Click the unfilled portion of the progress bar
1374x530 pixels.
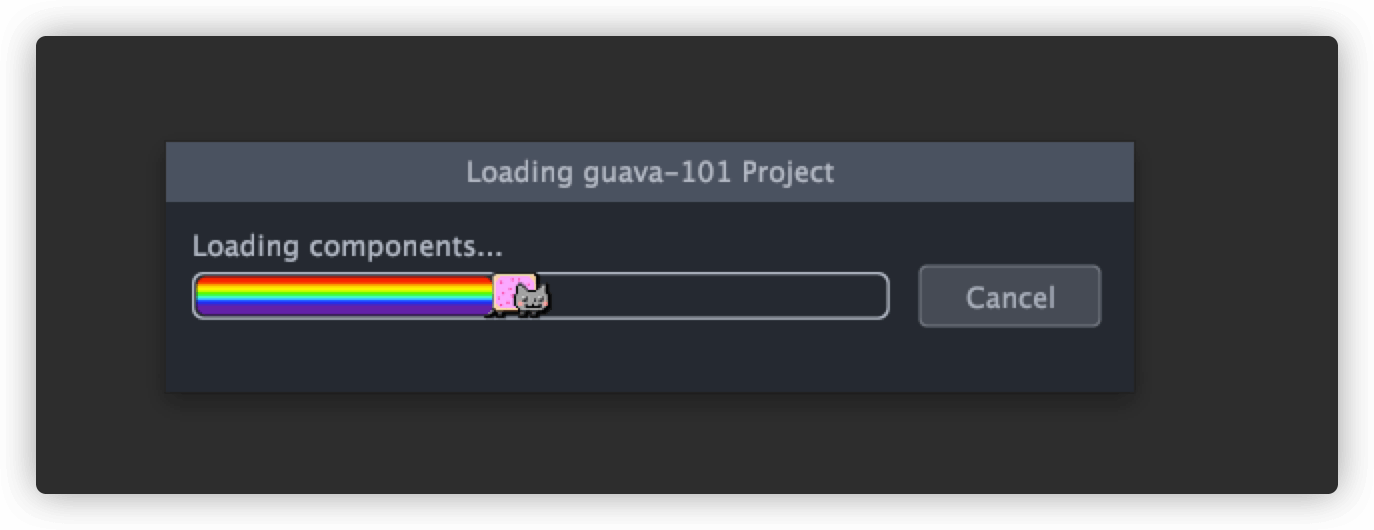718,296
